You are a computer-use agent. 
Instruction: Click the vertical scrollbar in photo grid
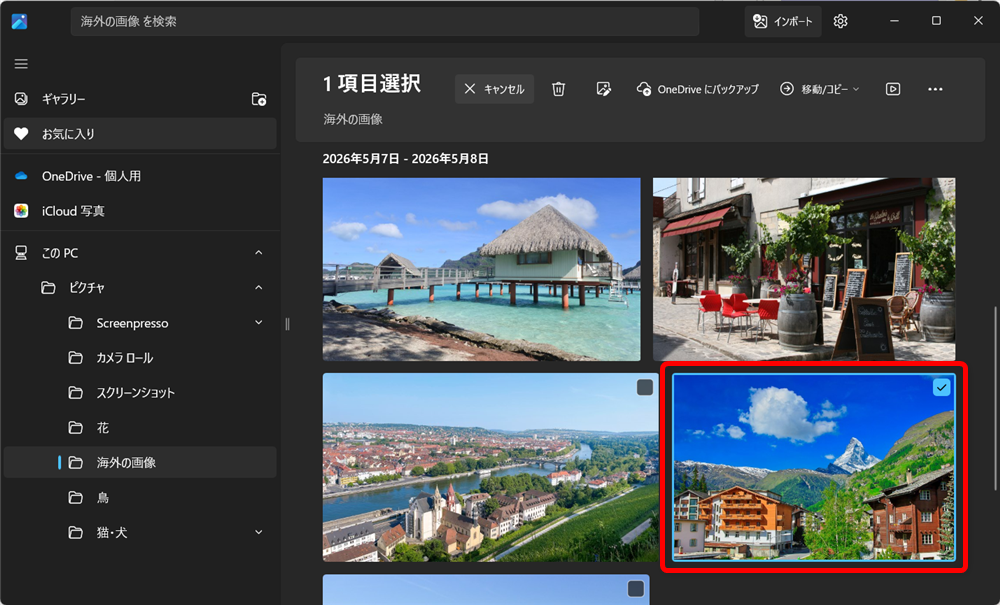point(994,398)
